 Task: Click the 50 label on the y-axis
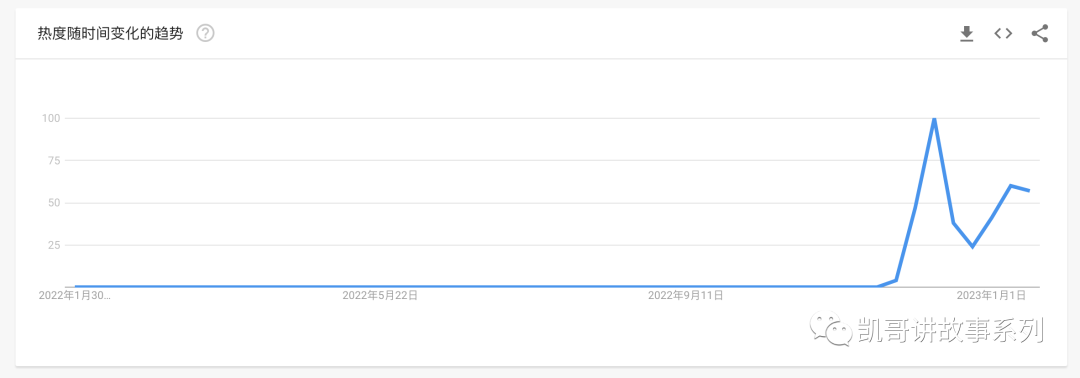(55, 203)
